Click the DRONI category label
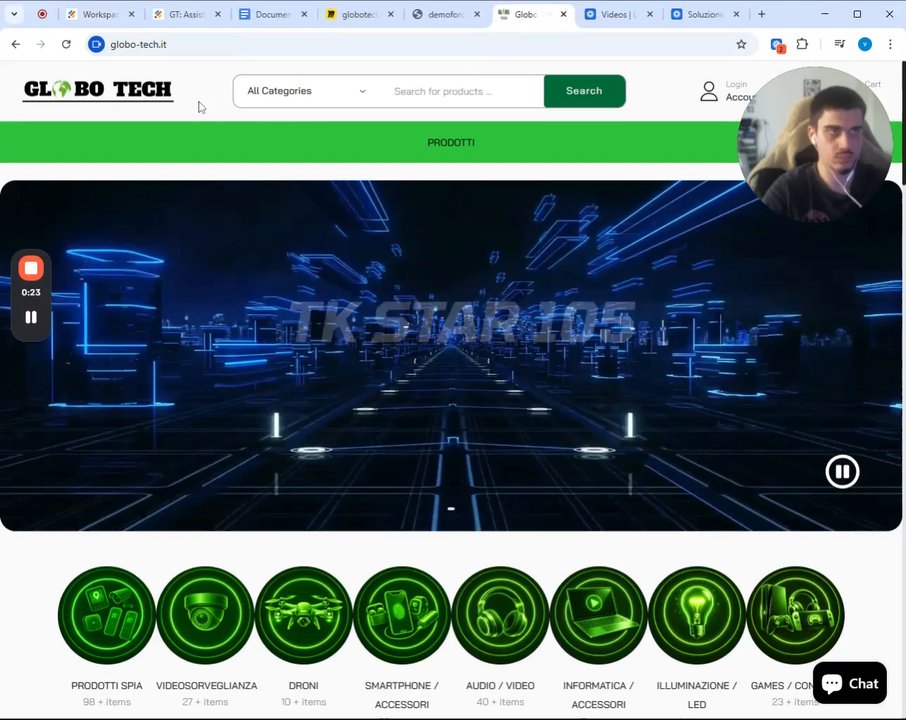This screenshot has height=720, width=906. point(303,685)
